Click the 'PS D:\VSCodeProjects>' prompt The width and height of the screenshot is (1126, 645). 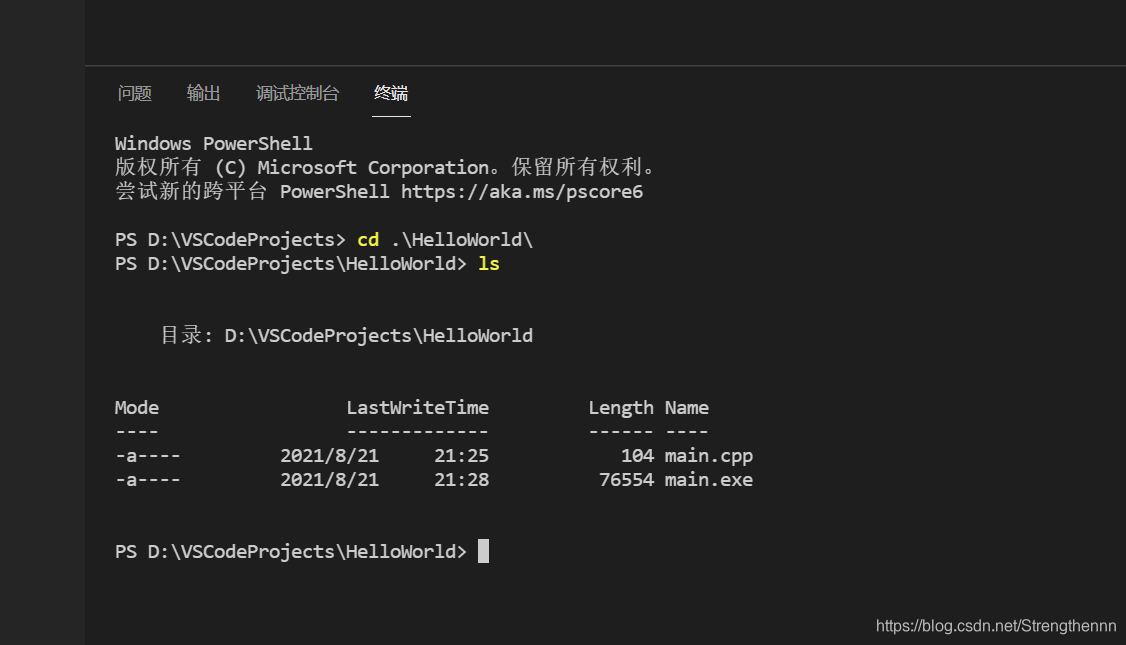pyautogui.click(x=230, y=240)
